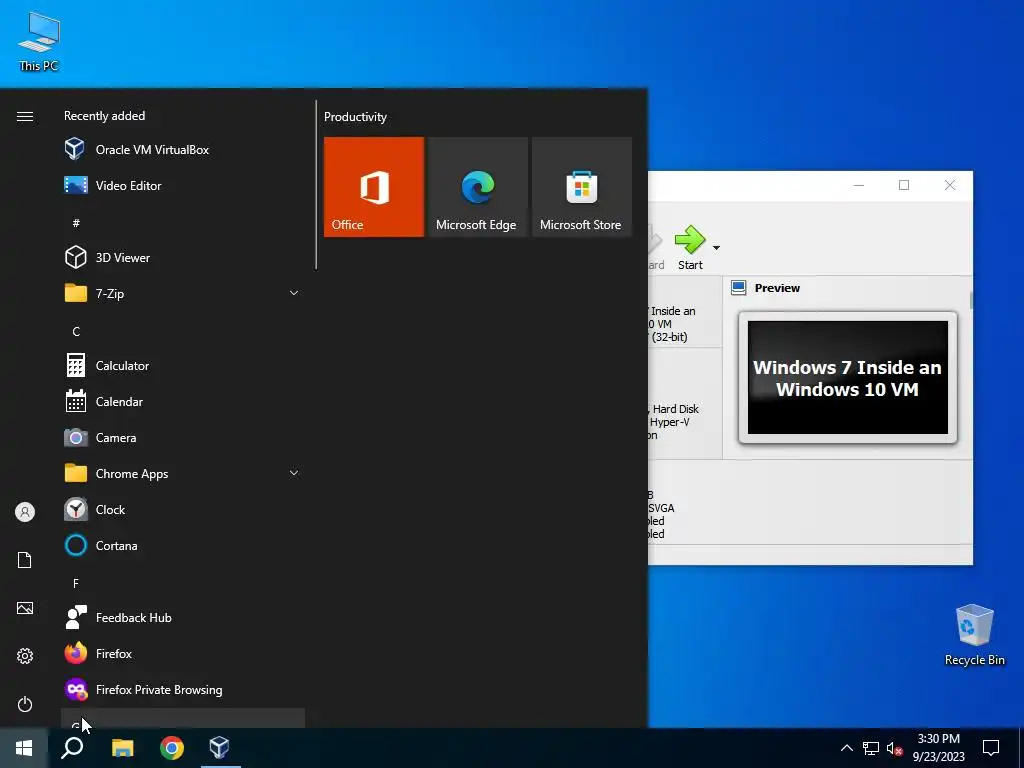1024x768 pixels.
Task: Open the Microsoft Edge tile
Action: point(477,187)
